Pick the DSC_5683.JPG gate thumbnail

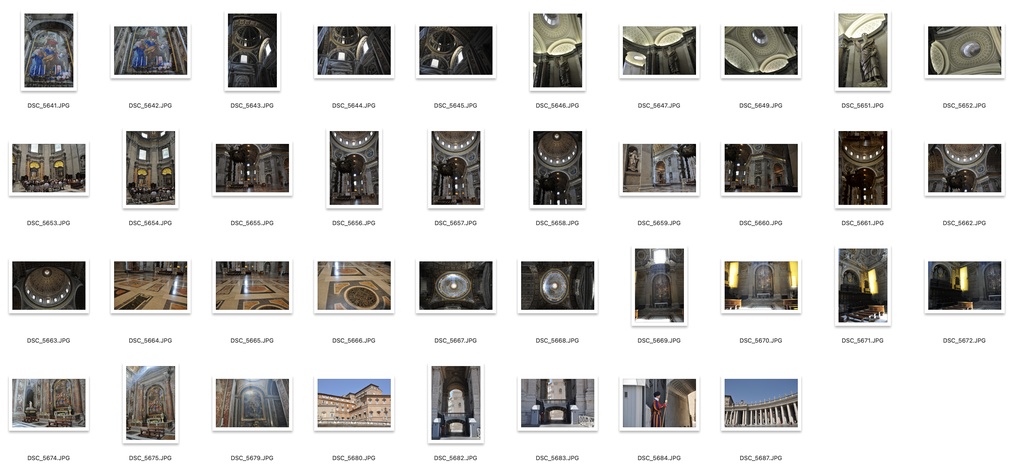pyautogui.click(x=557, y=403)
